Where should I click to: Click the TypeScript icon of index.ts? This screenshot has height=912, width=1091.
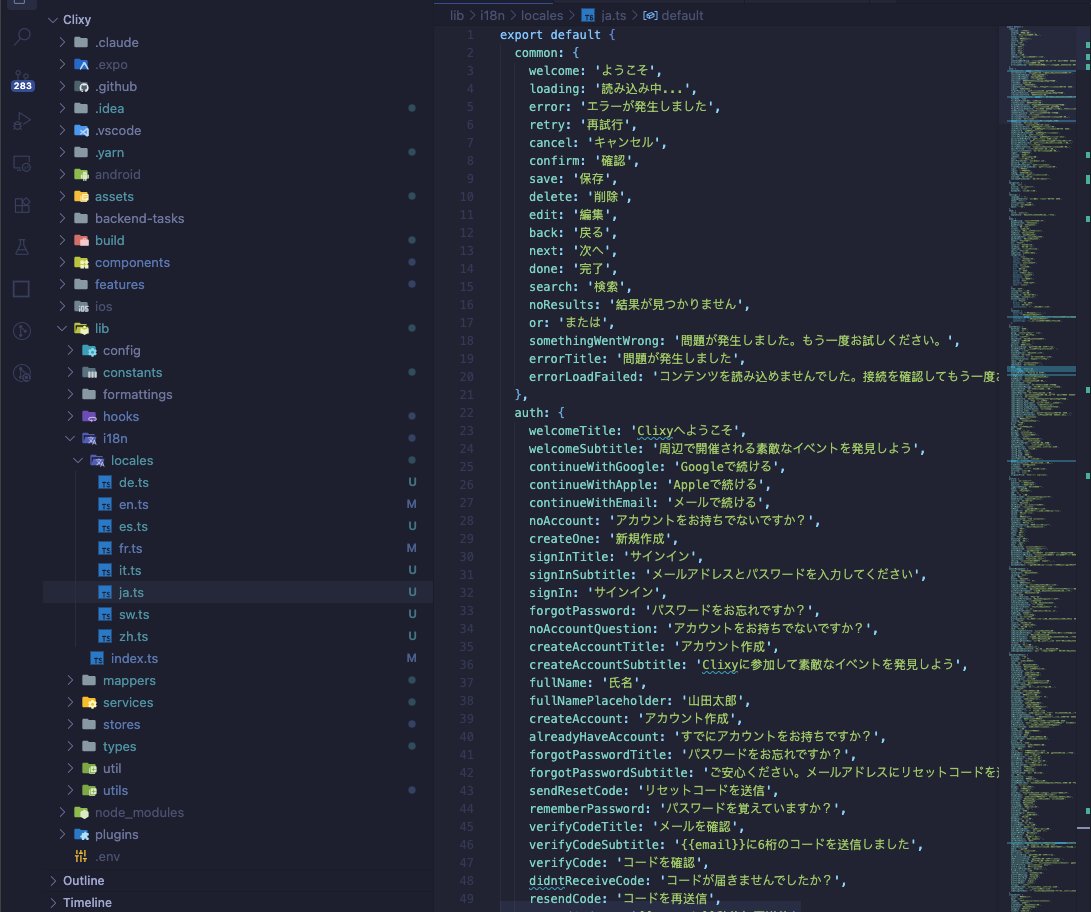point(97,658)
